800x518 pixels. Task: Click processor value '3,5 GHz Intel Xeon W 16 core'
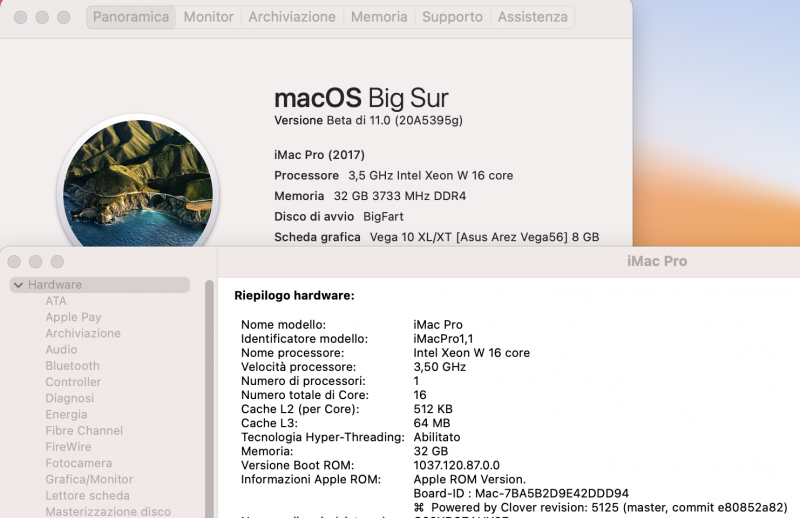coord(431,176)
